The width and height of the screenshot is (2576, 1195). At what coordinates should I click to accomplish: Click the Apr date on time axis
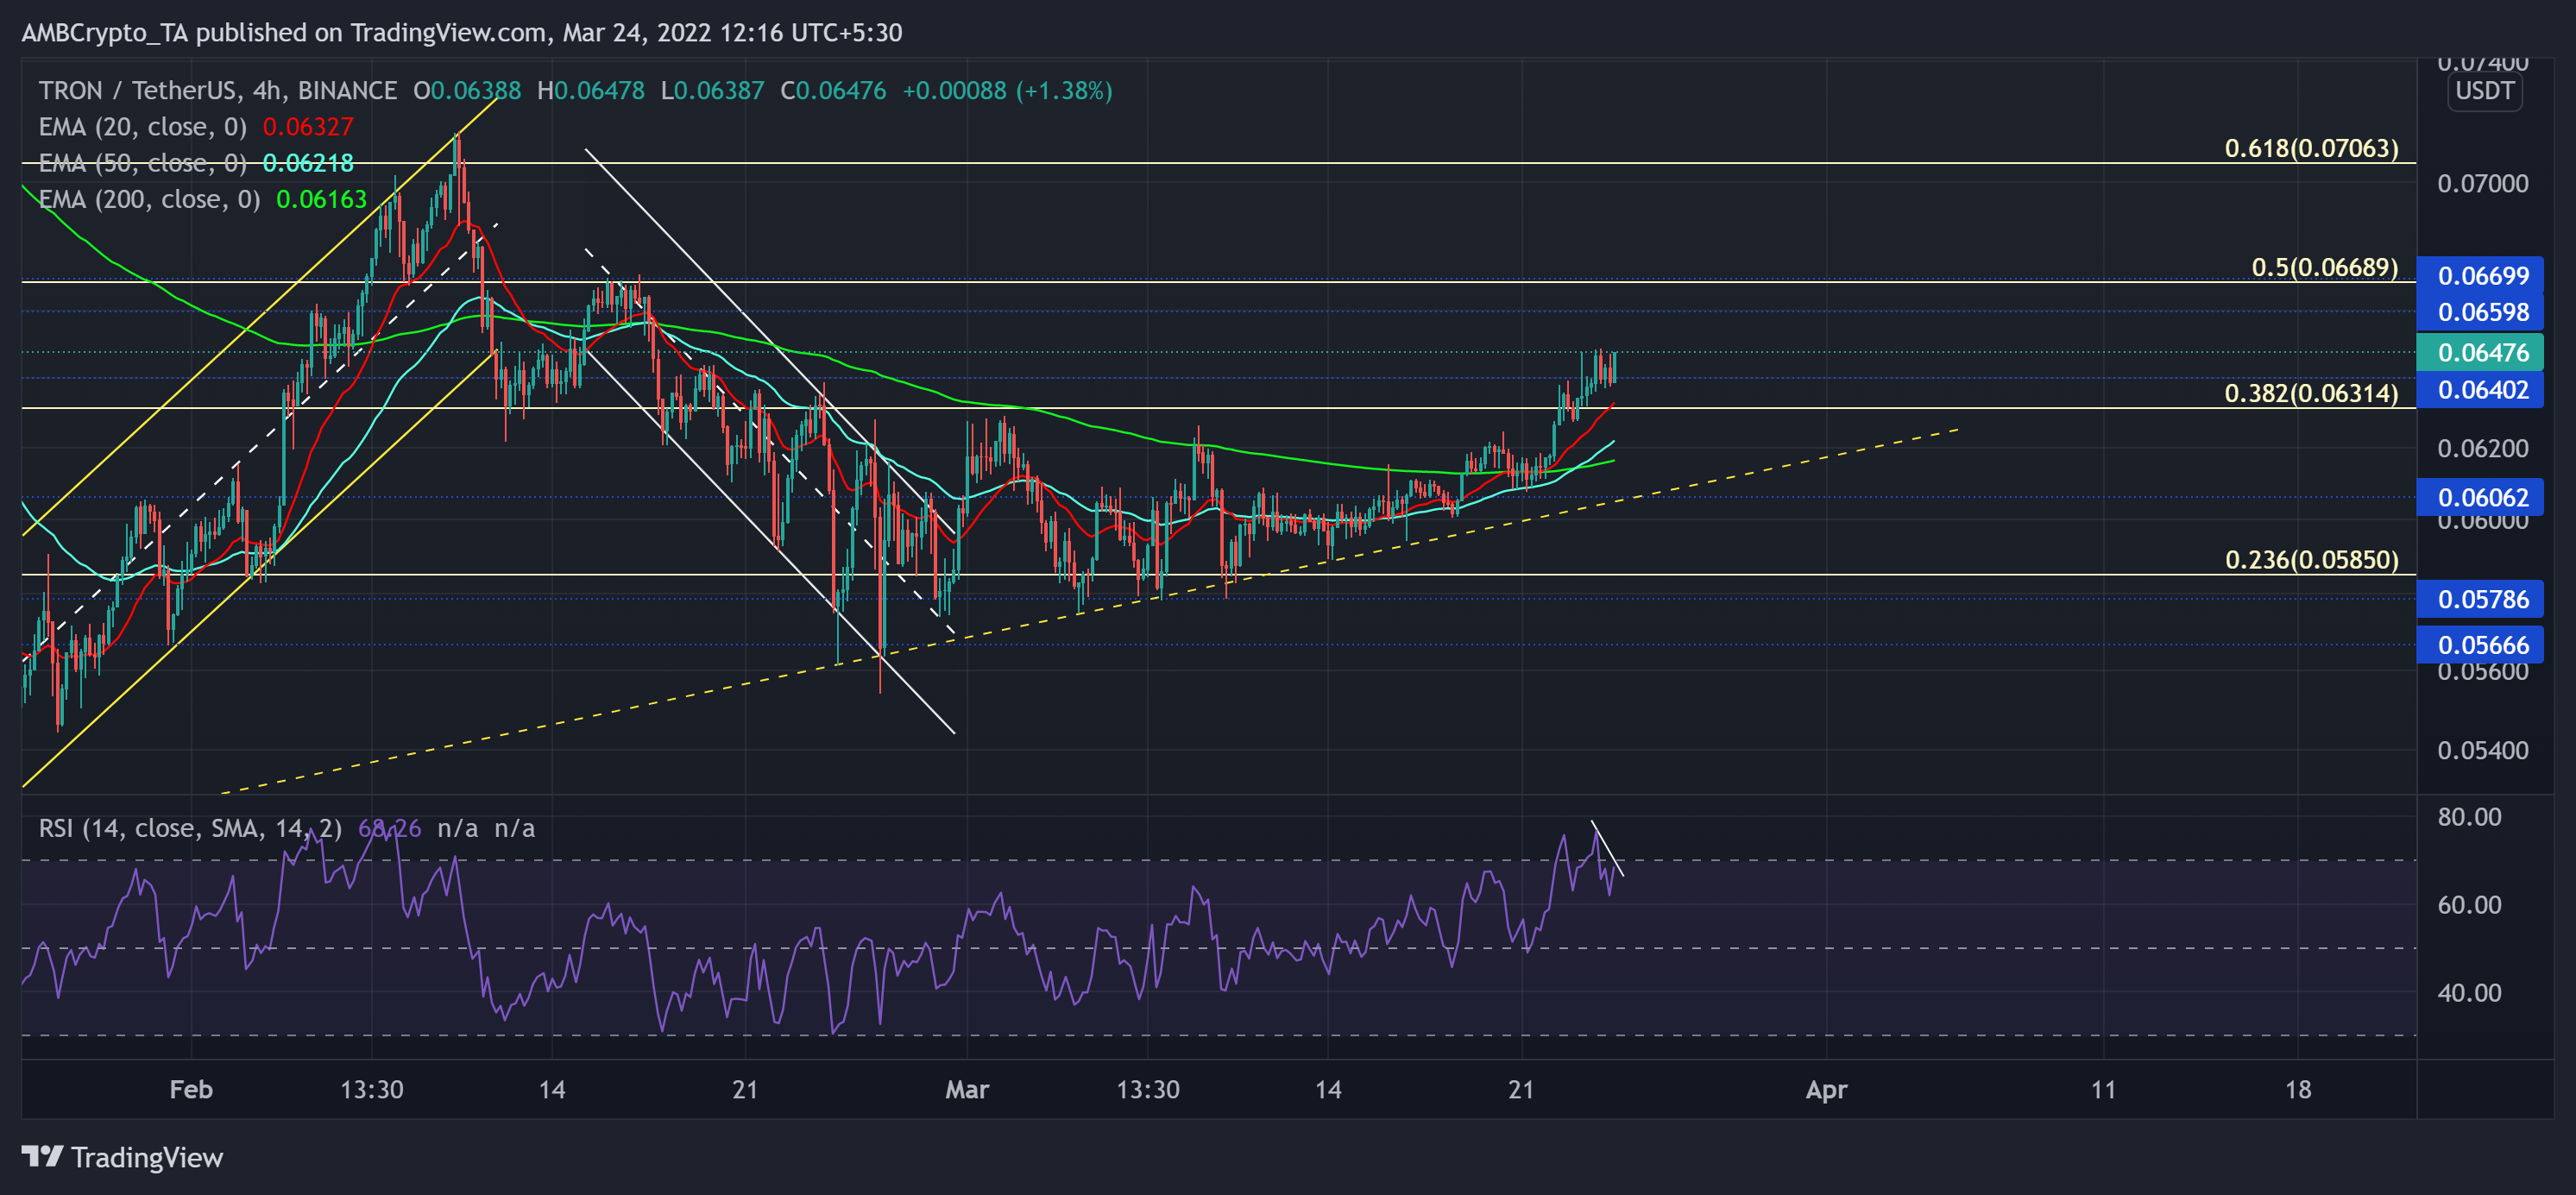1826,1089
